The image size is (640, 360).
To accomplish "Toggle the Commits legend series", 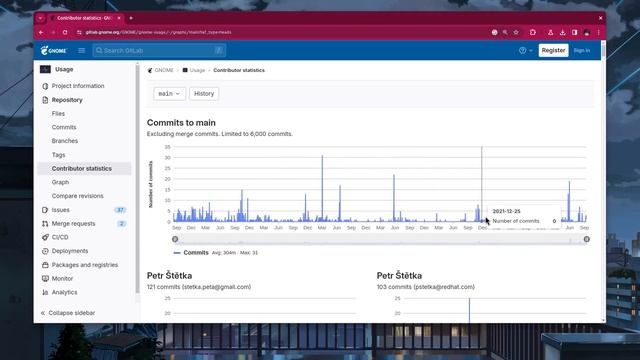I will coord(191,253).
